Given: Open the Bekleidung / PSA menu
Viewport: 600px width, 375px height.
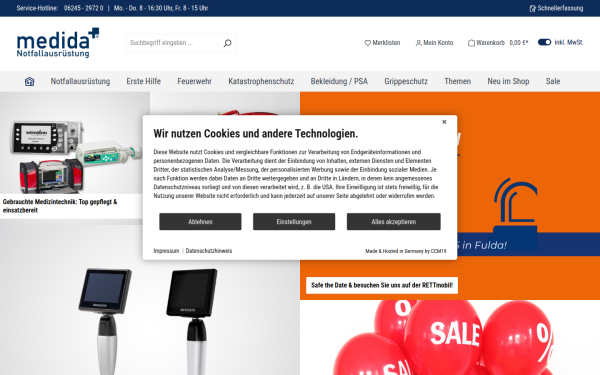Looking at the screenshot, I should [x=339, y=81].
